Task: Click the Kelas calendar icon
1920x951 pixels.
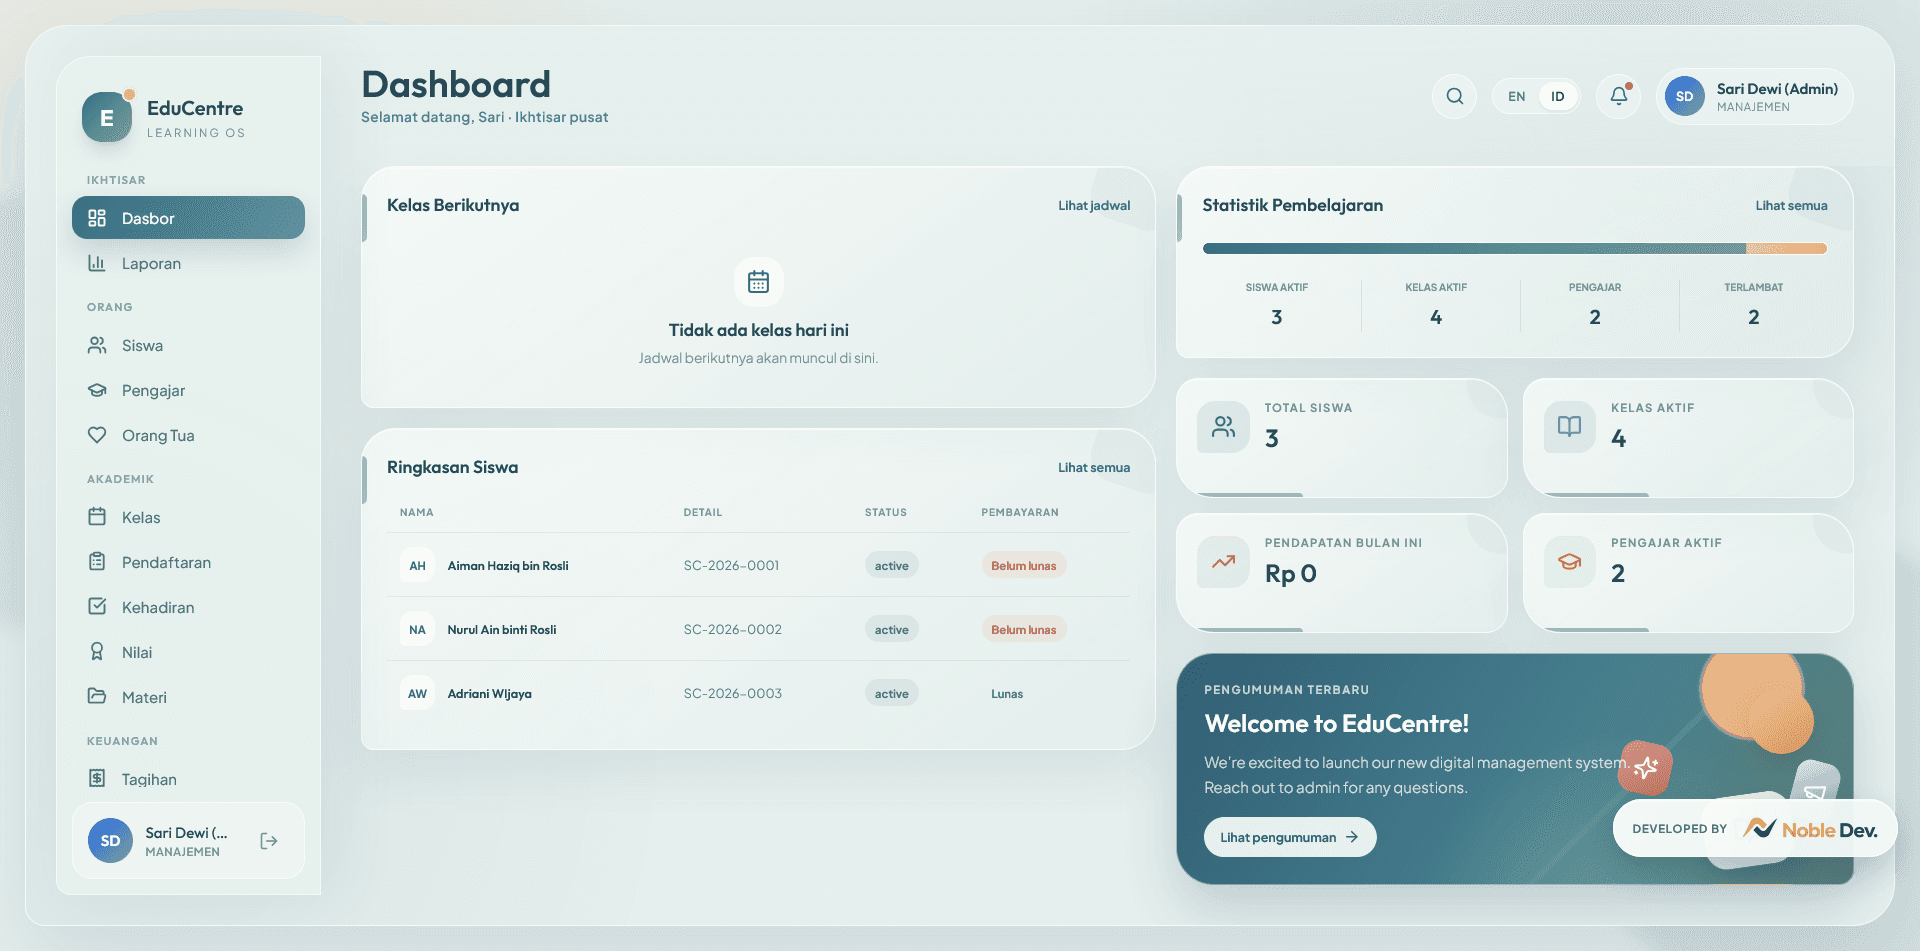Action: point(97,517)
